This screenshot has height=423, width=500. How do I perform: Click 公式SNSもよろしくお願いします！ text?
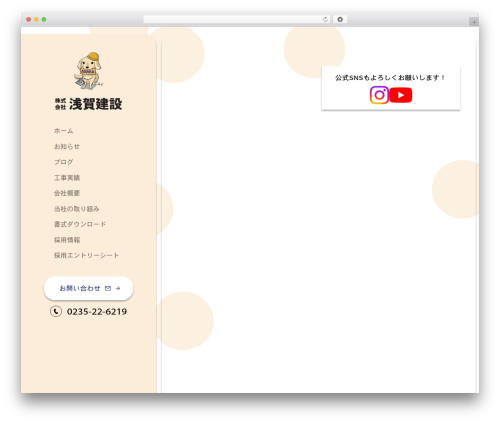point(390,78)
